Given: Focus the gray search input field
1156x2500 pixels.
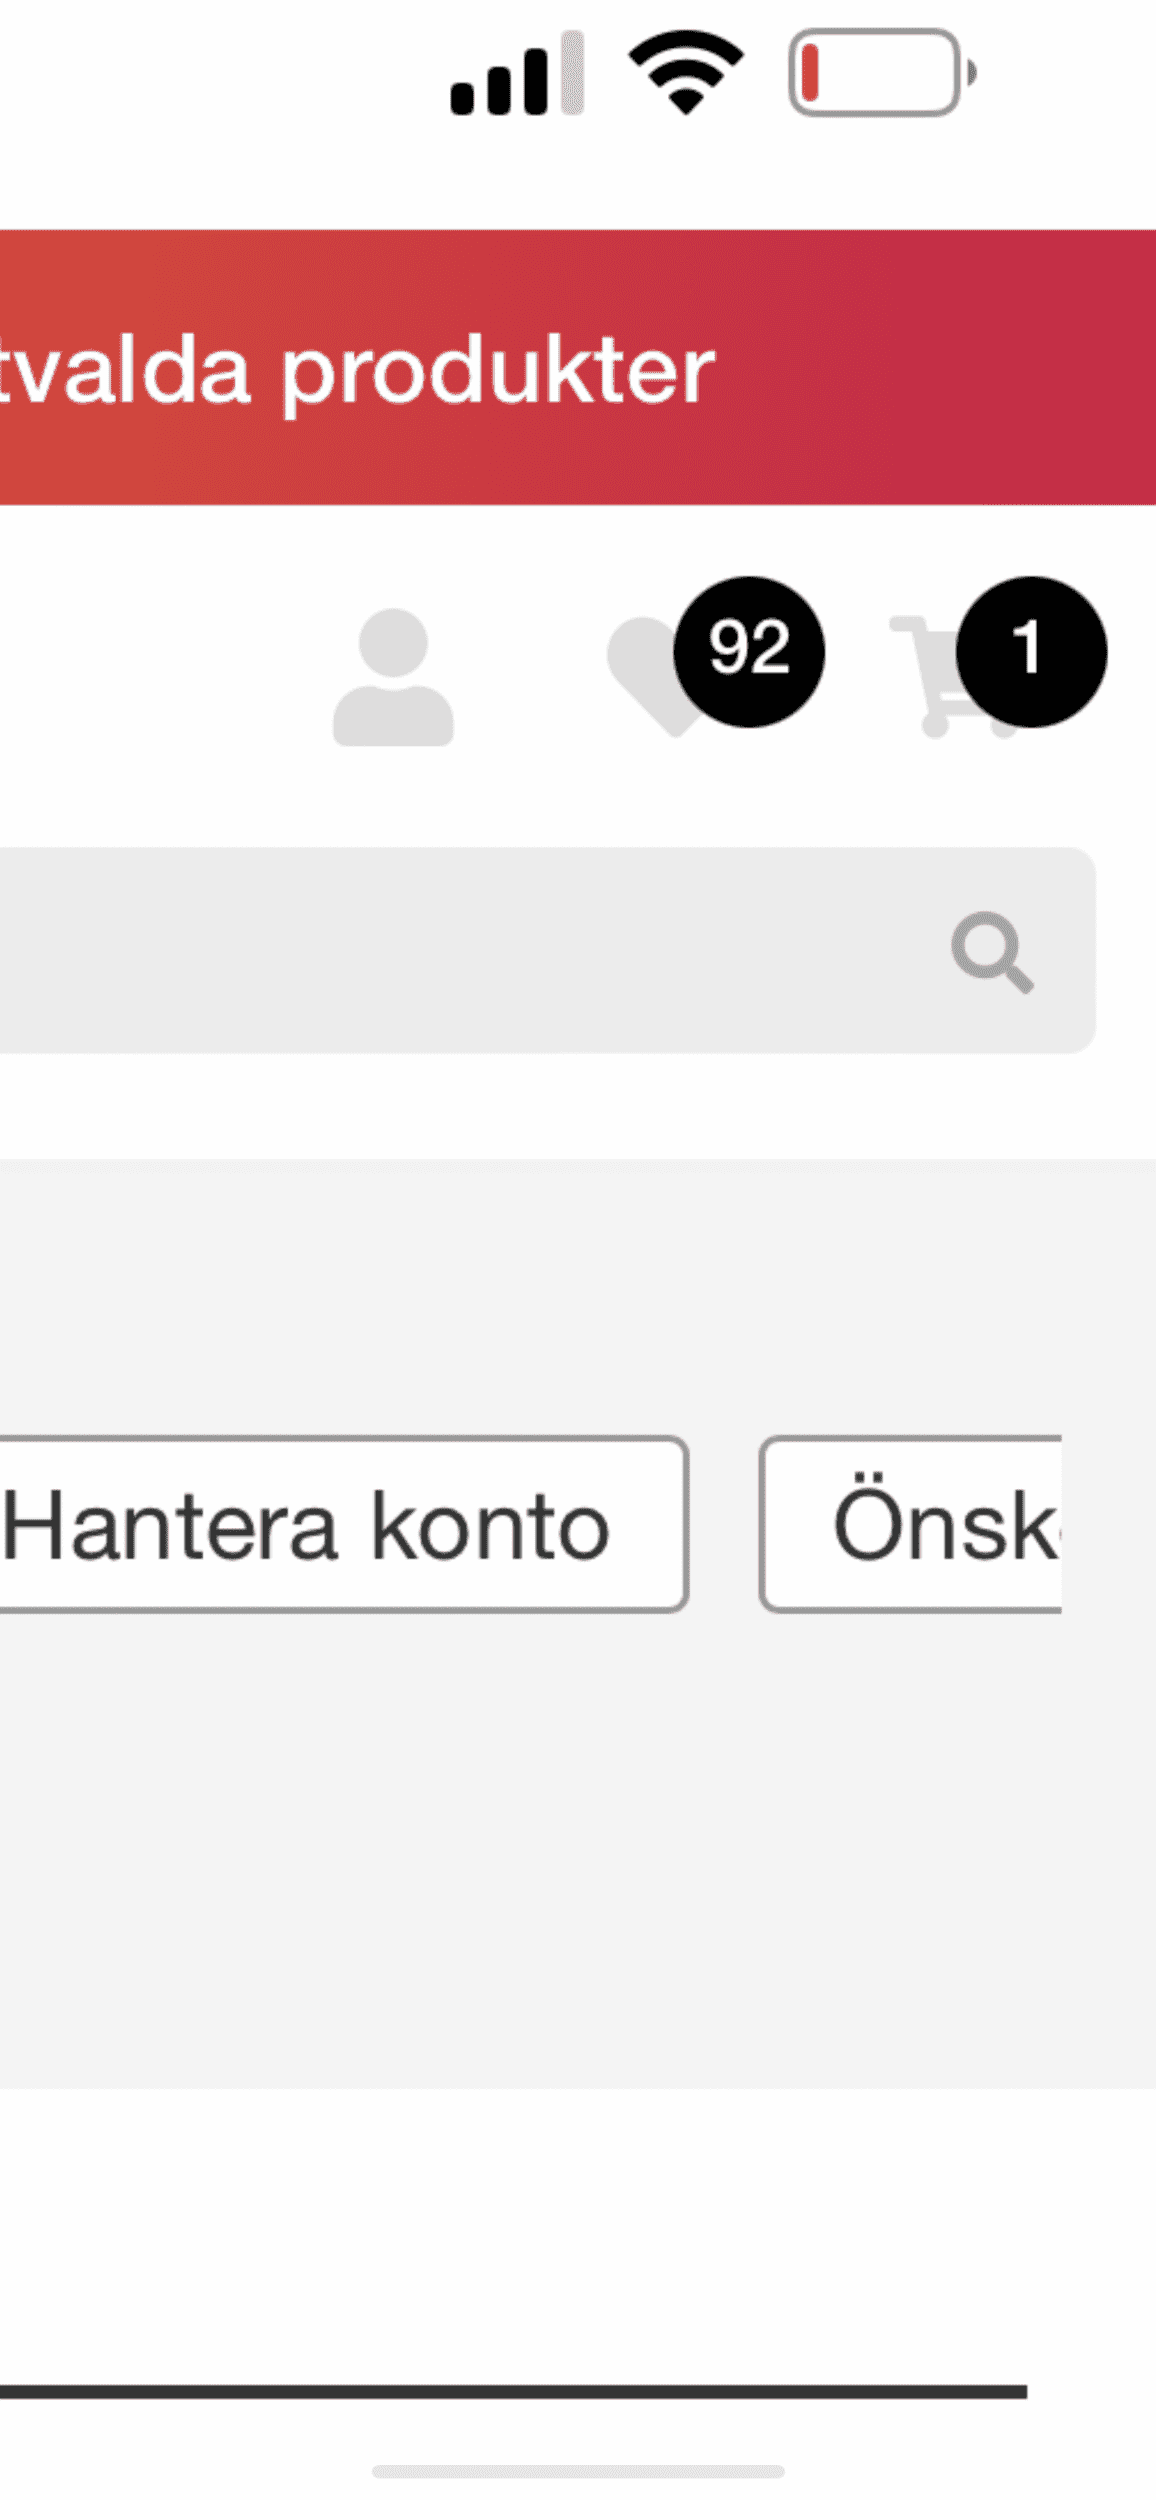Looking at the screenshot, I should click(546, 950).
